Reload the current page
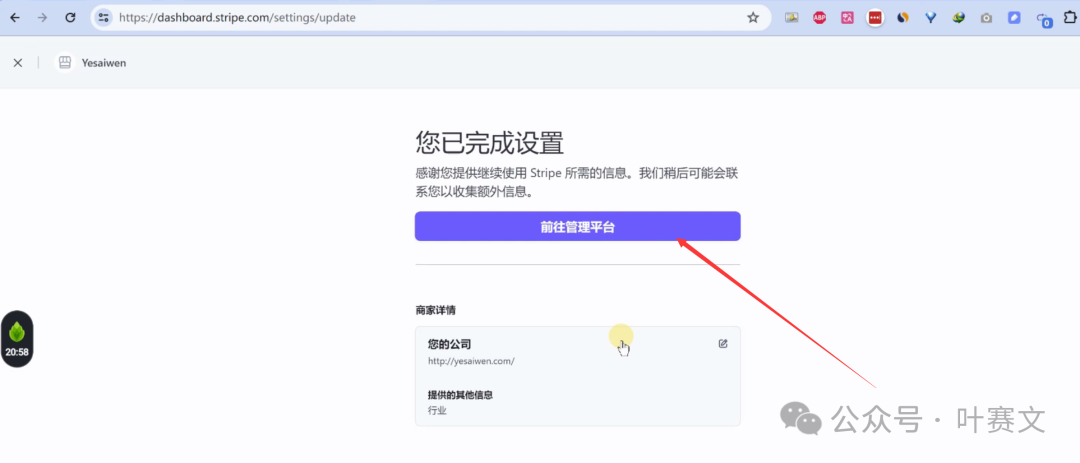Image resolution: width=1080 pixels, height=463 pixels. pyautogui.click(x=70, y=17)
